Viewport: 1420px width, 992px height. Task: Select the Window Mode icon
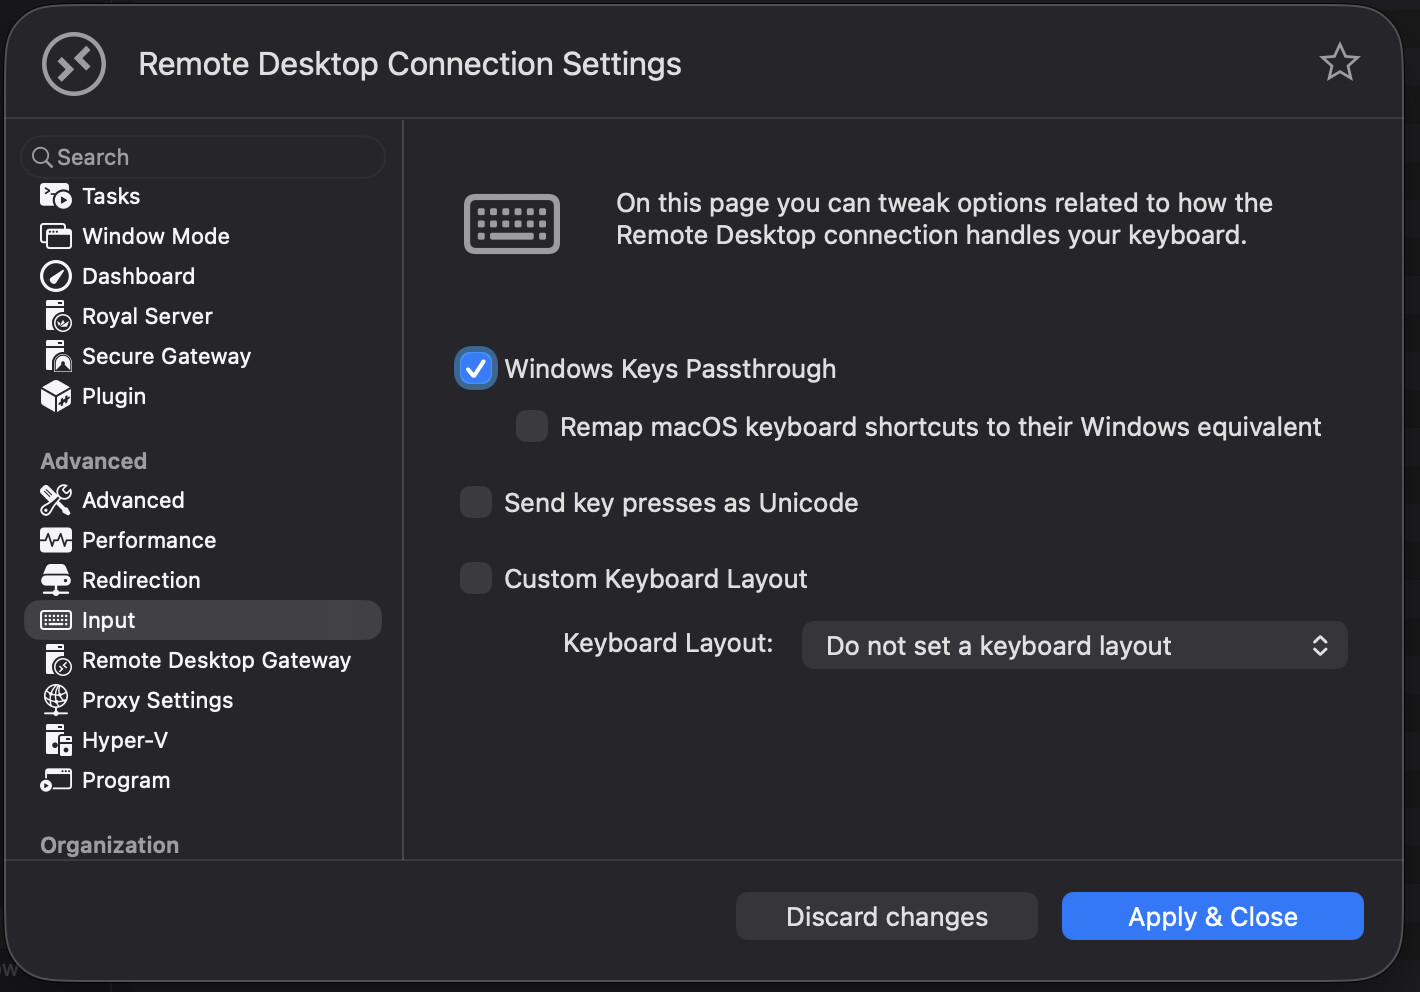[56, 236]
